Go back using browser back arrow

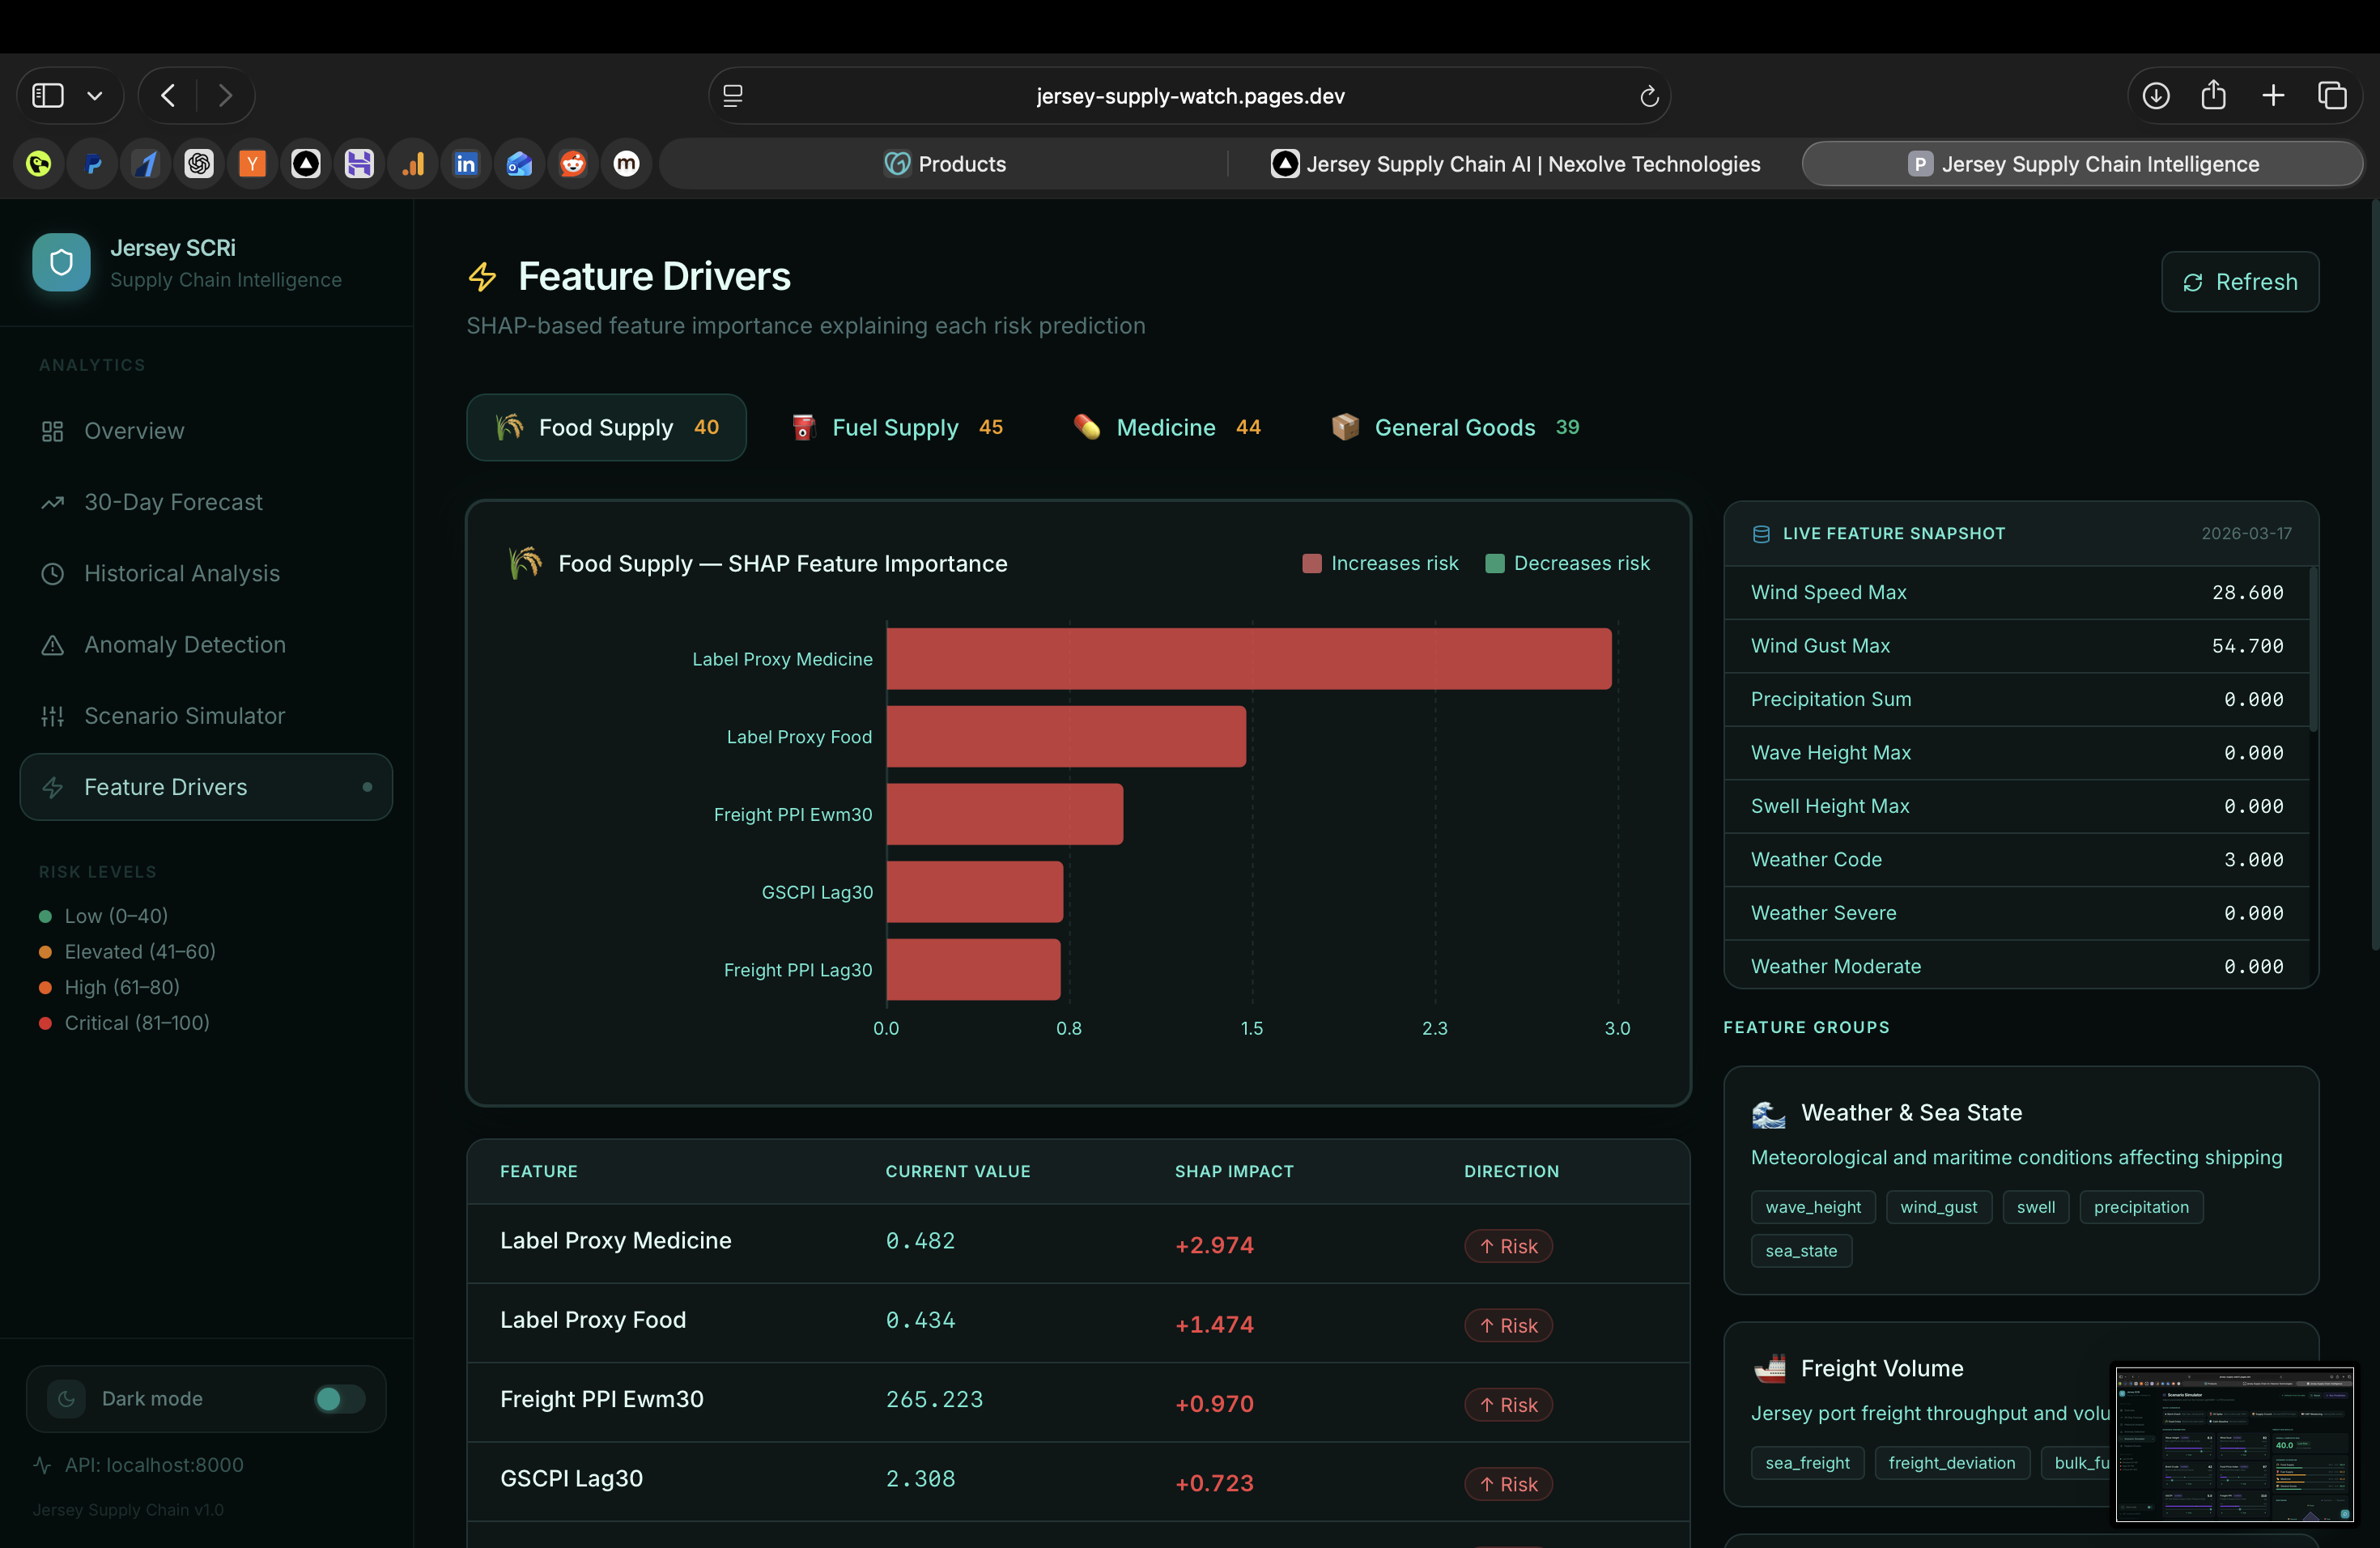(x=168, y=96)
